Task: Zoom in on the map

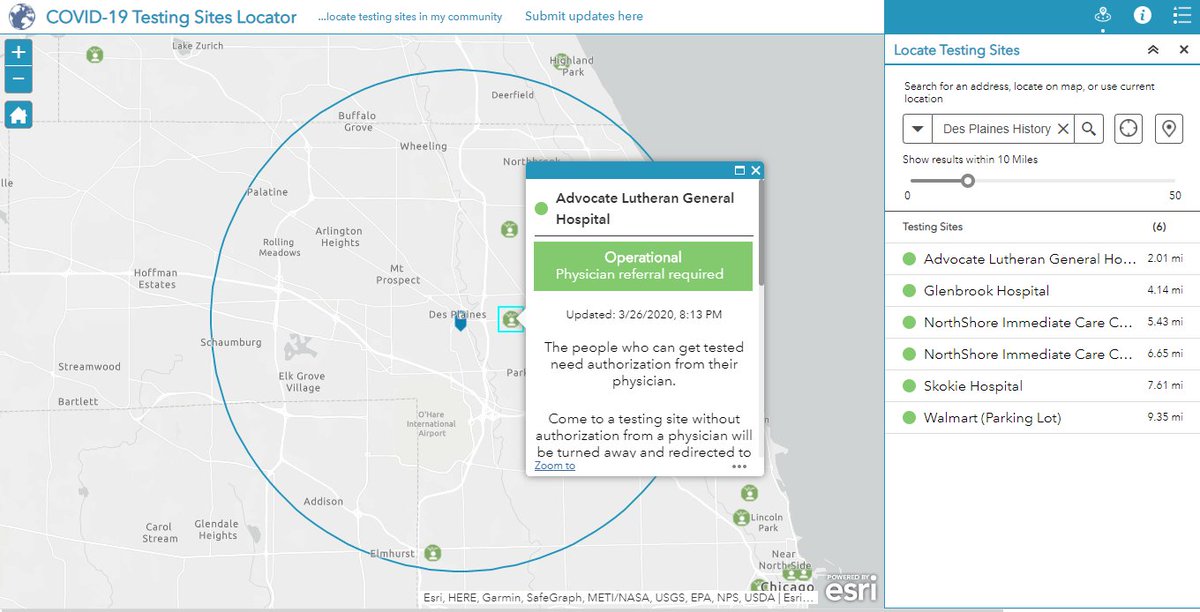Action: (18, 52)
